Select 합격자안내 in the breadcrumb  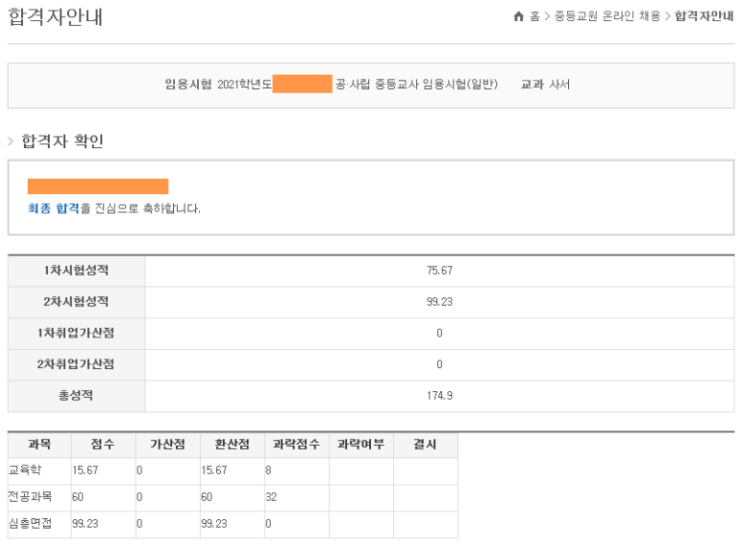(705, 17)
